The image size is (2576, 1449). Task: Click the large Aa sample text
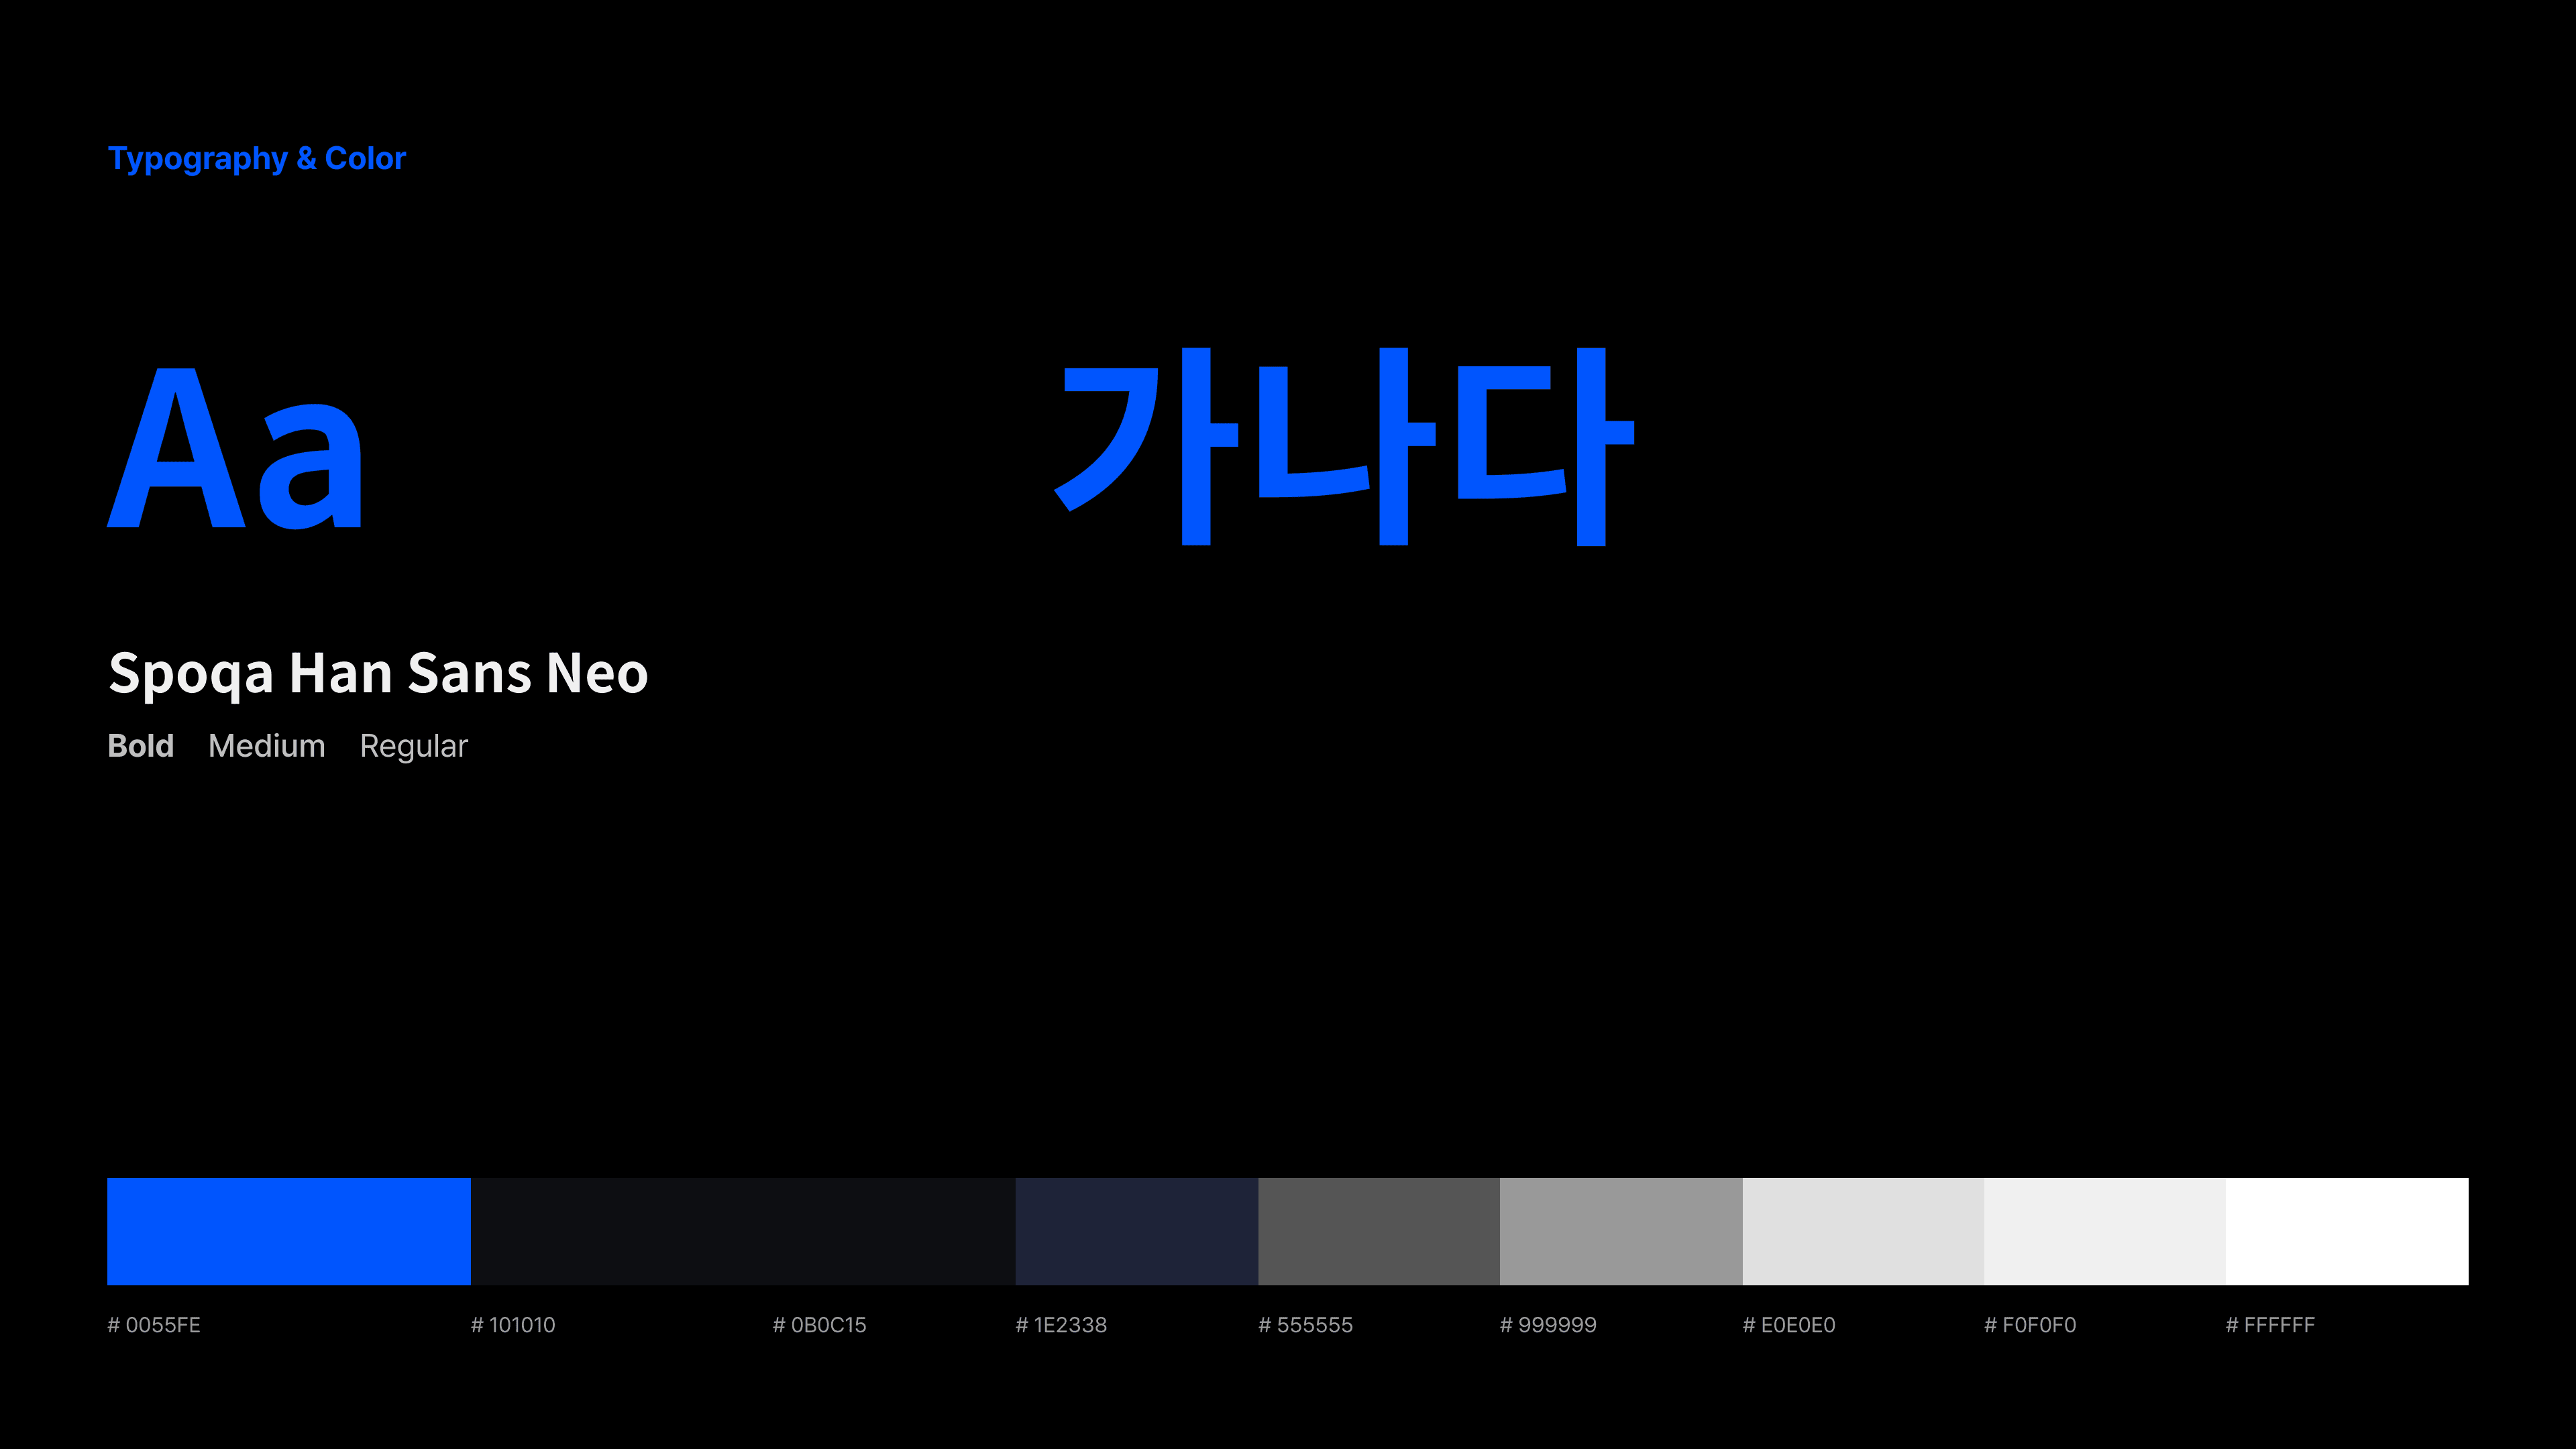click(236, 447)
